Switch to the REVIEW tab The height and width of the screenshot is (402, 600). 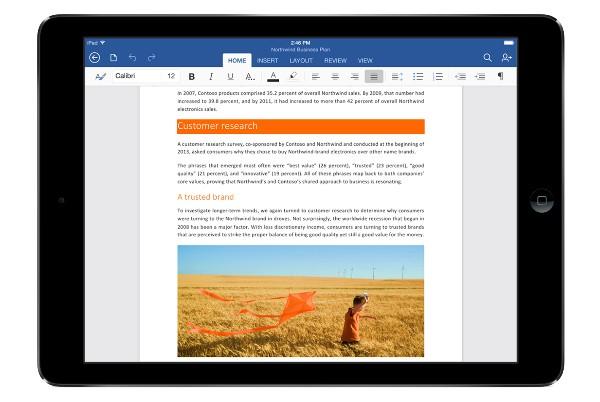pyautogui.click(x=335, y=60)
